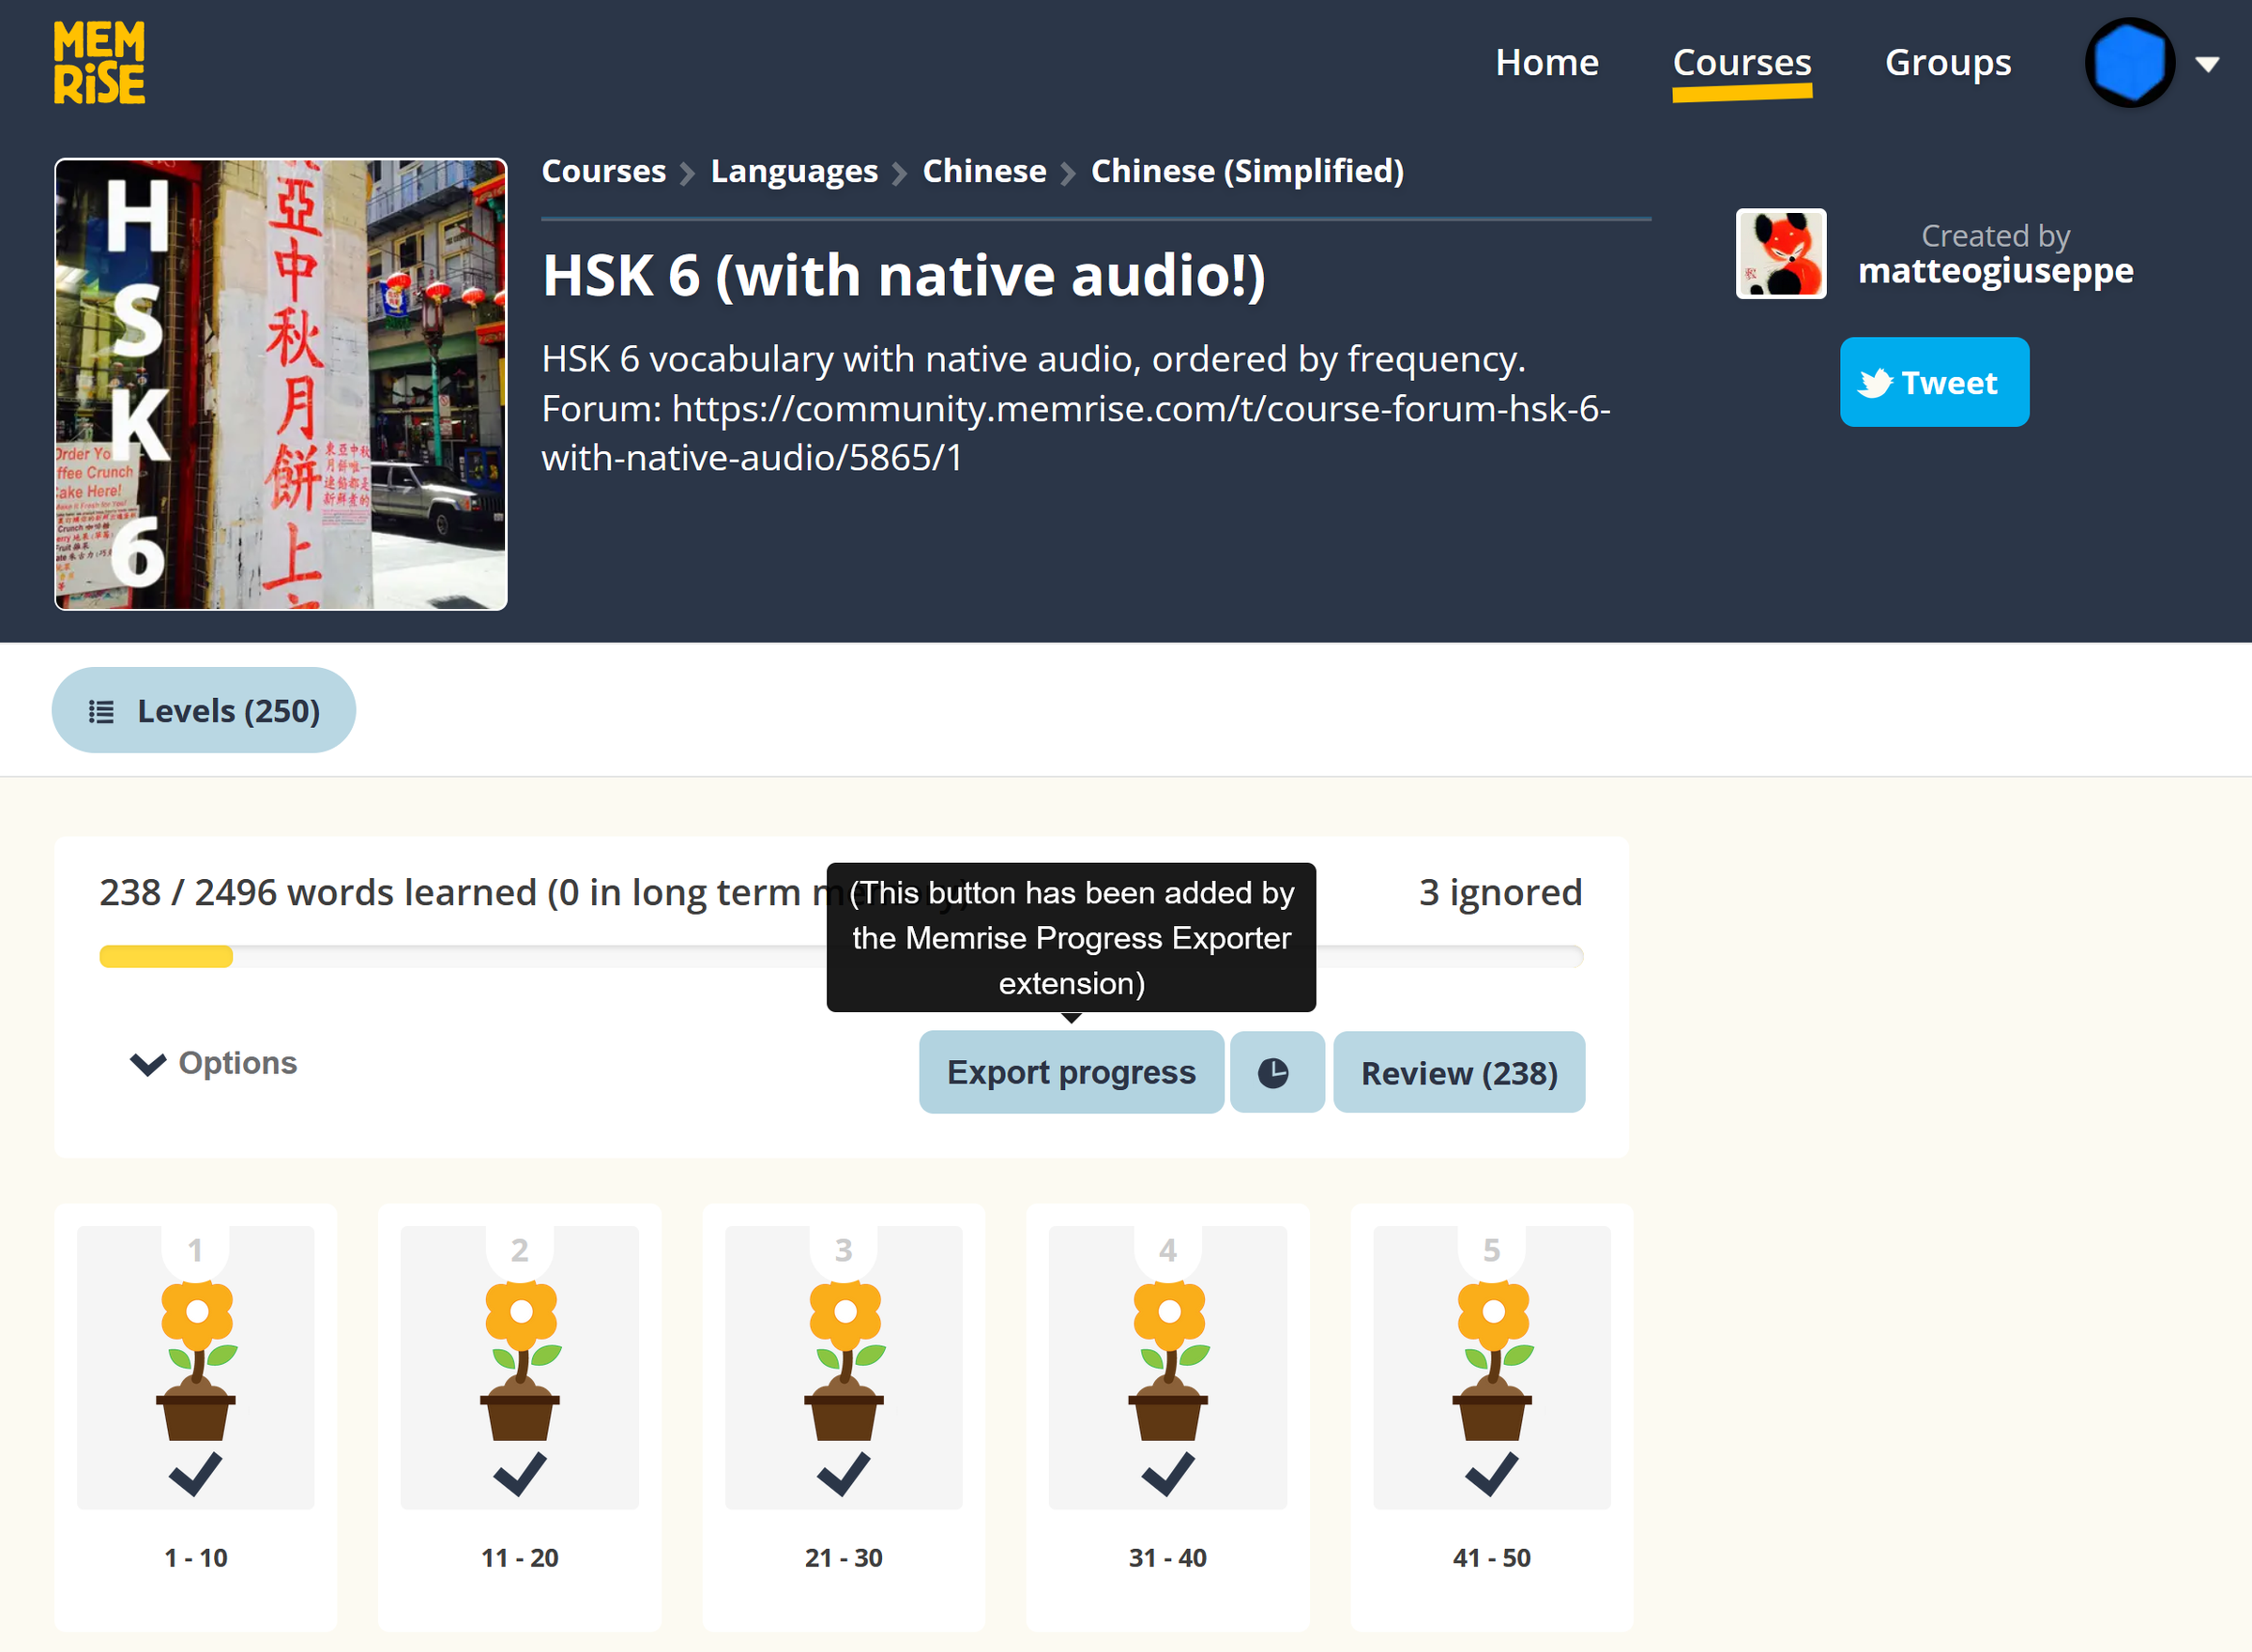Click the Courses breadcrumb link
The height and width of the screenshot is (1652, 2252).
(x=603, y=171)
